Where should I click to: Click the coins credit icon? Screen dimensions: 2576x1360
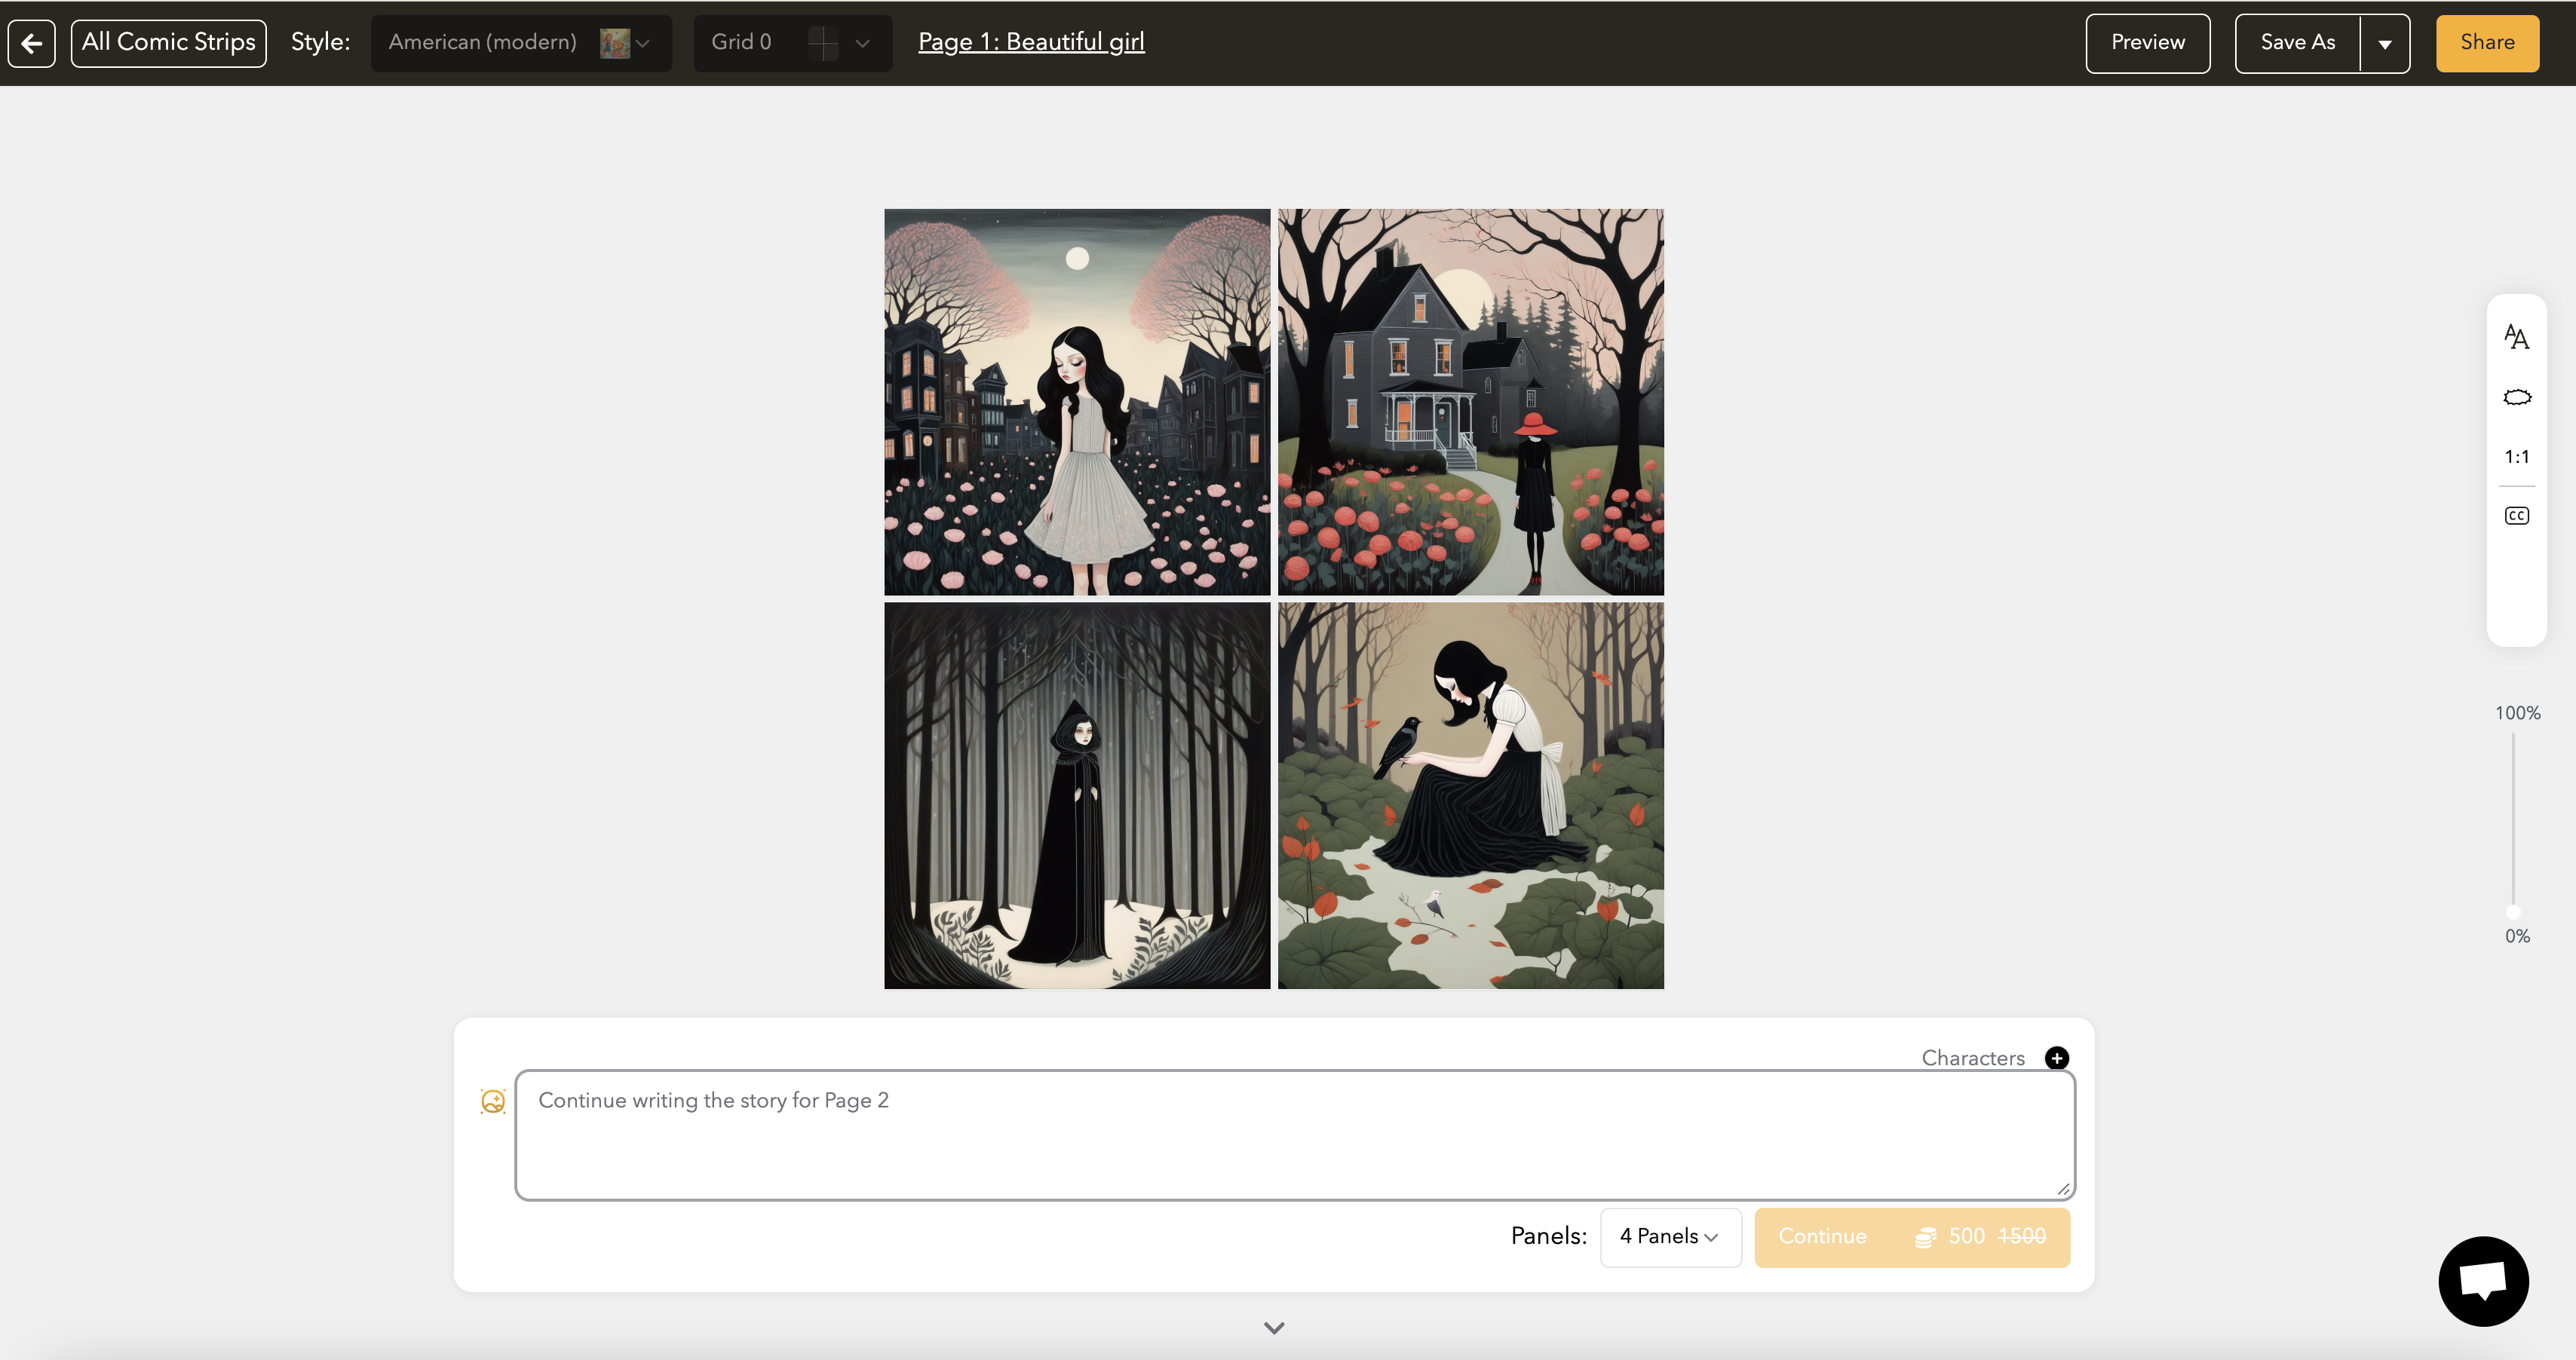[1925, 1237]
